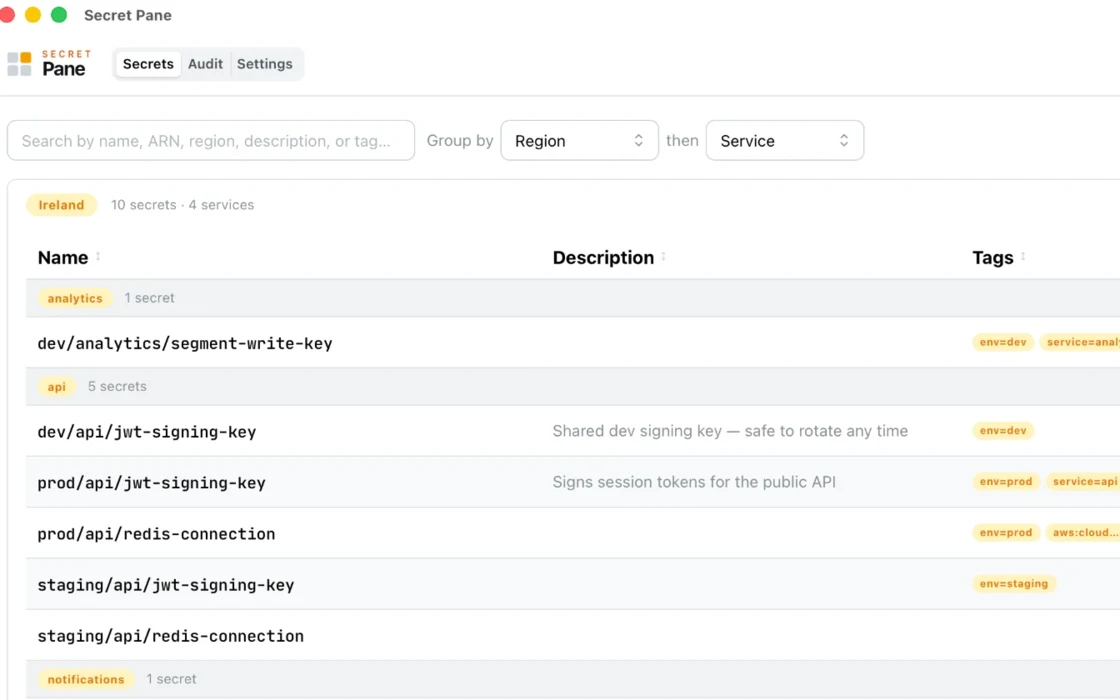Image resolution: width=1120 pixels, height=700 pixels.
Task: Click "Signs session tokens for the public API"
Action: [x=694, y=482]
